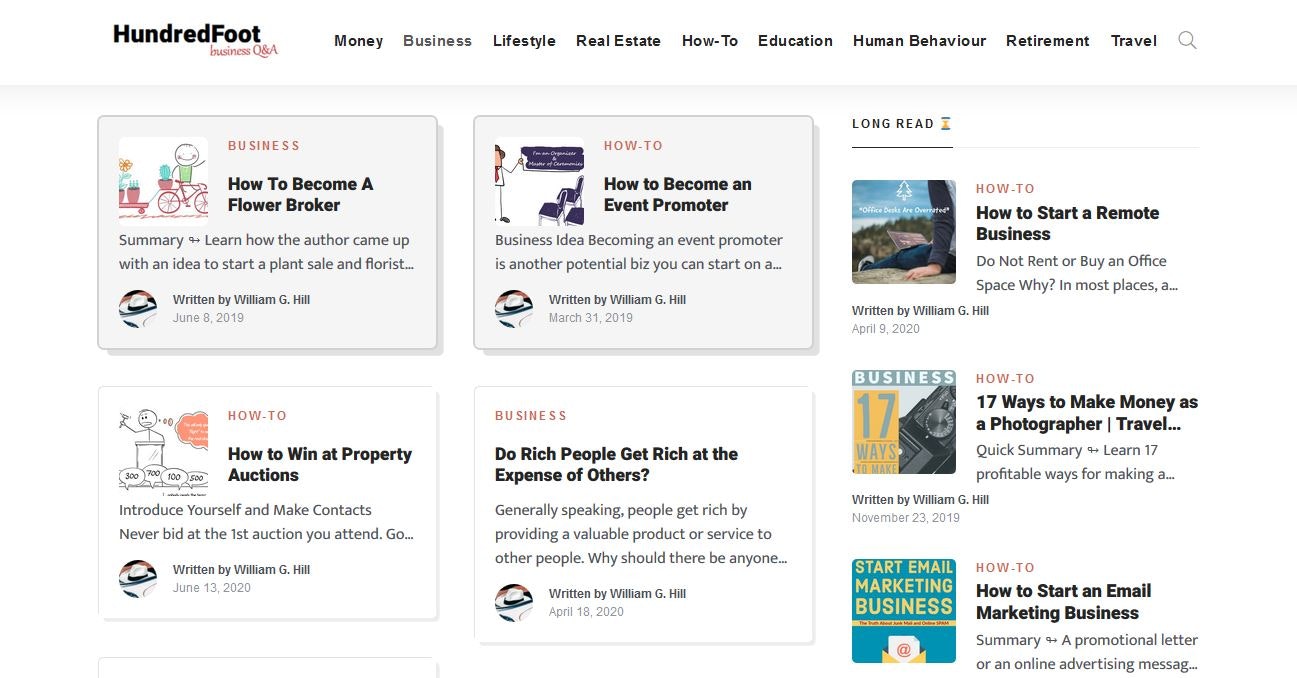
Task: Open the remote work laptop thumbnail image
Action: pyautogui.click(x=903, y=232)
